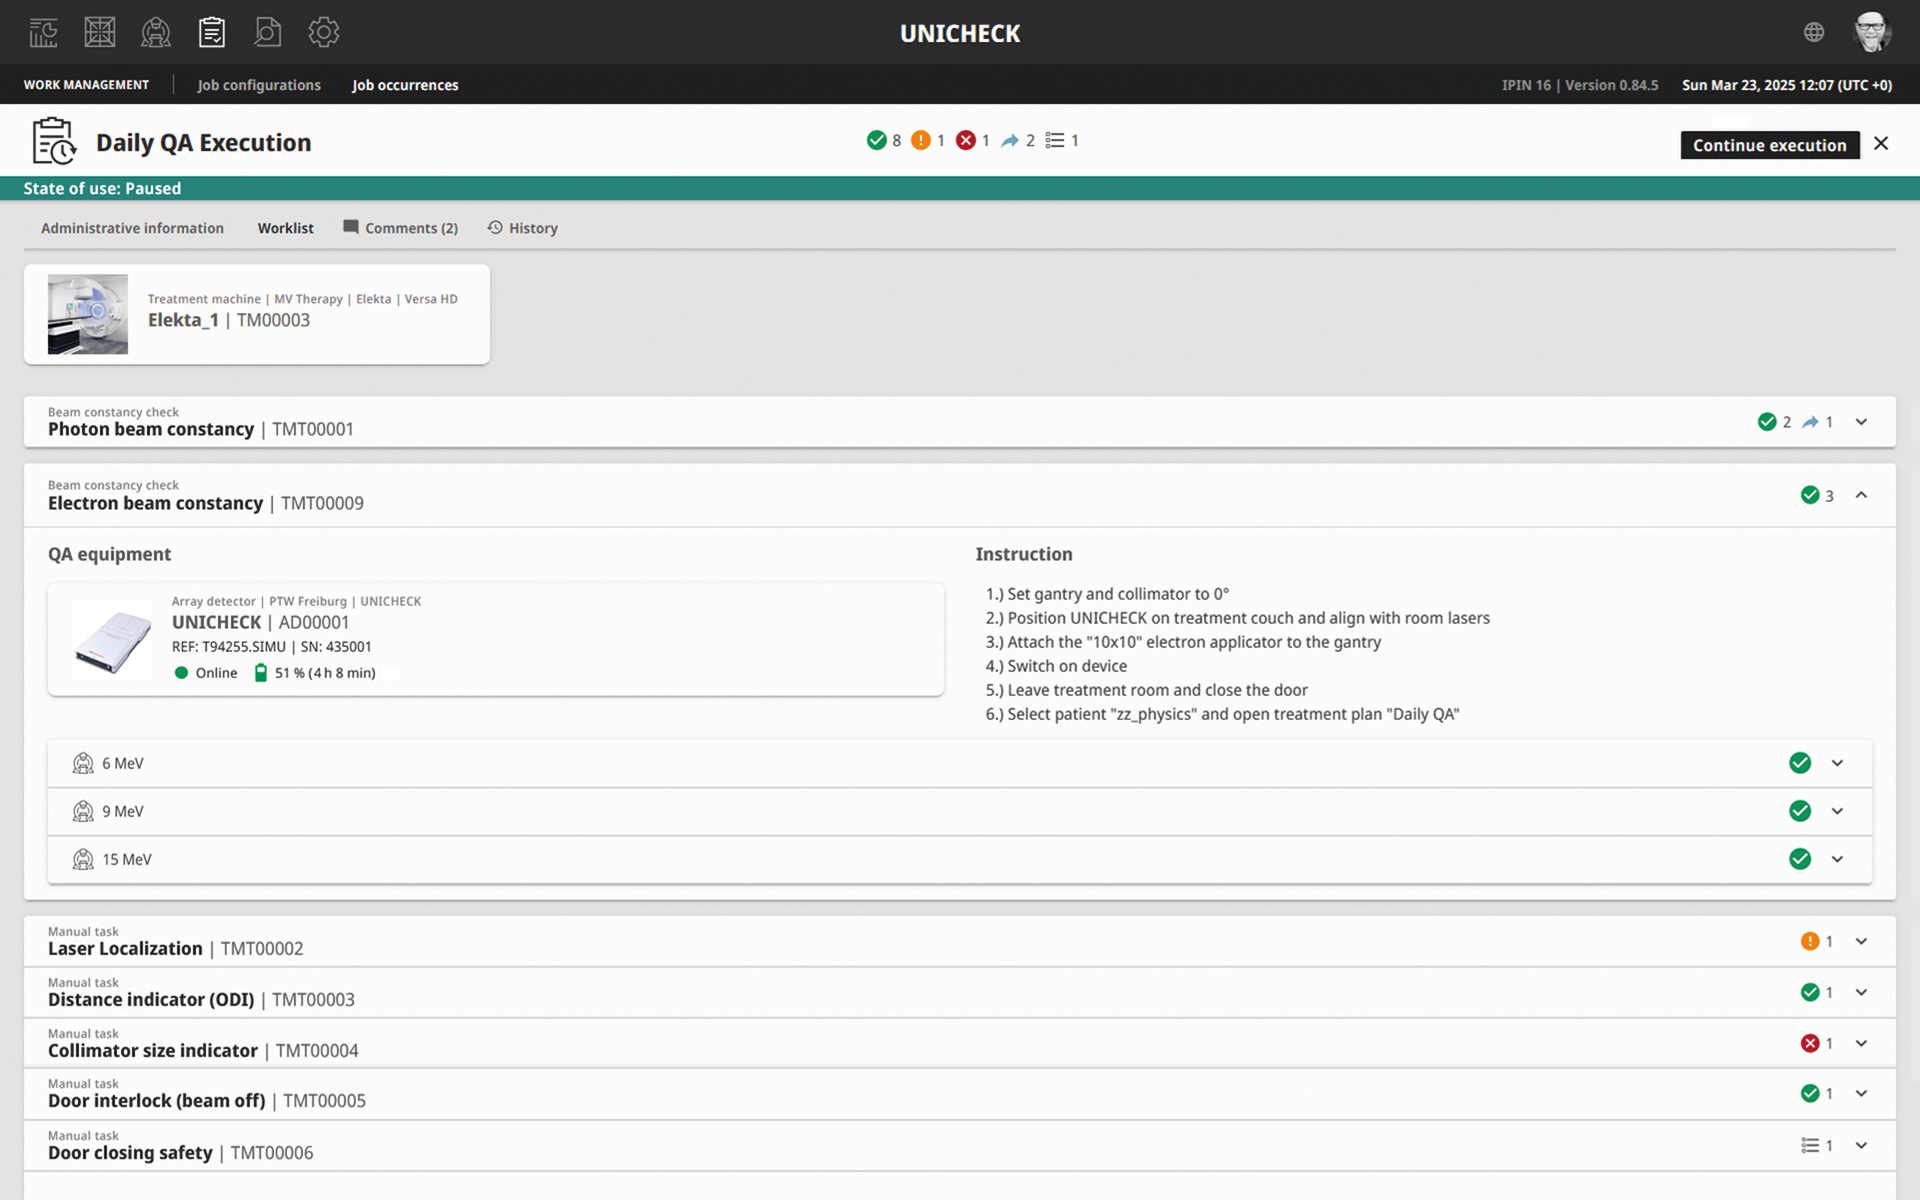Click the Elekta_1 machine thumbnail
Image resolution: width=1920 pixels, height=1200 pixels.
[x=88, y=314]
